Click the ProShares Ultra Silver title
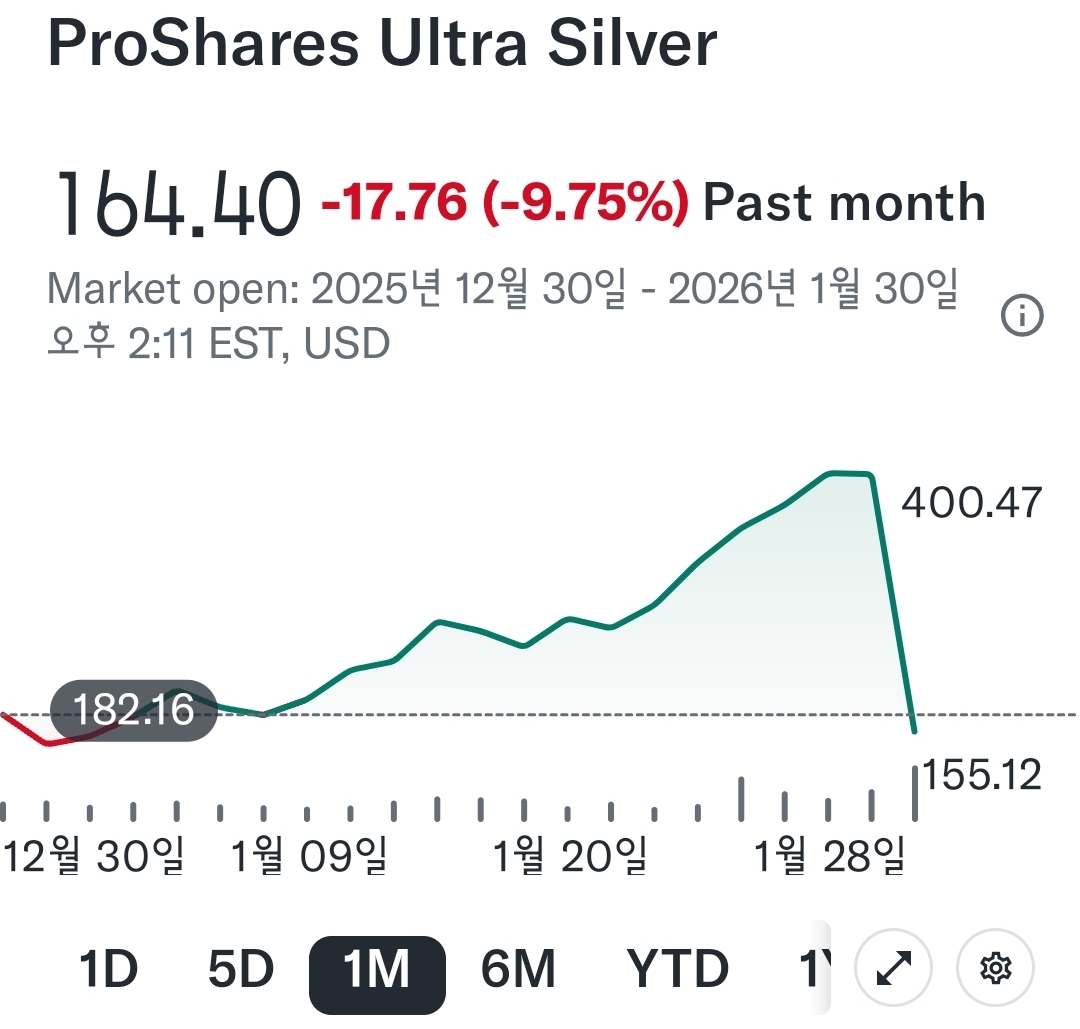Screen dimensions: 1080x1029 382,45
